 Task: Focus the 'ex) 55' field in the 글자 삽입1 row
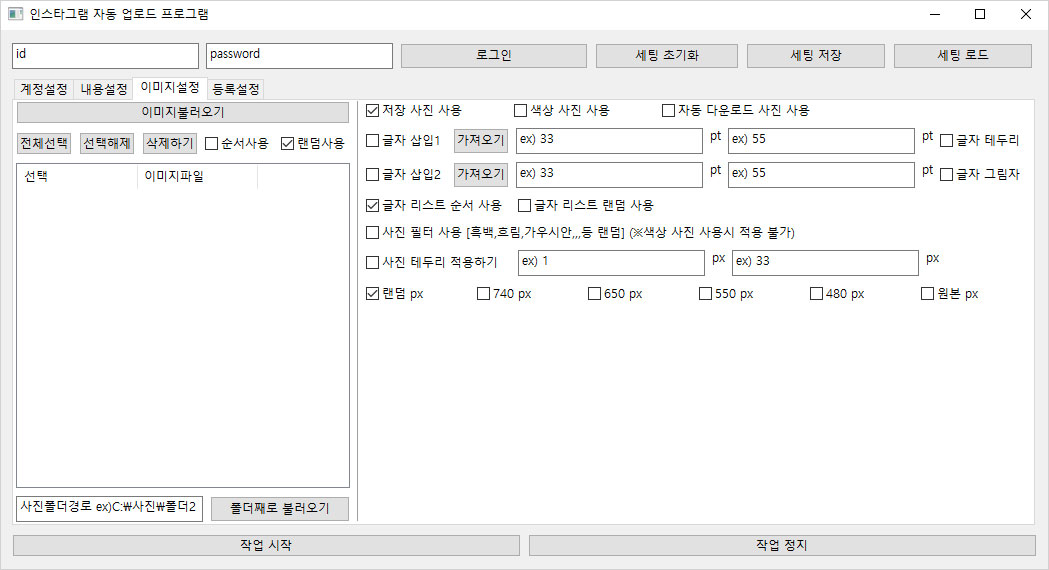click(822, 140)
